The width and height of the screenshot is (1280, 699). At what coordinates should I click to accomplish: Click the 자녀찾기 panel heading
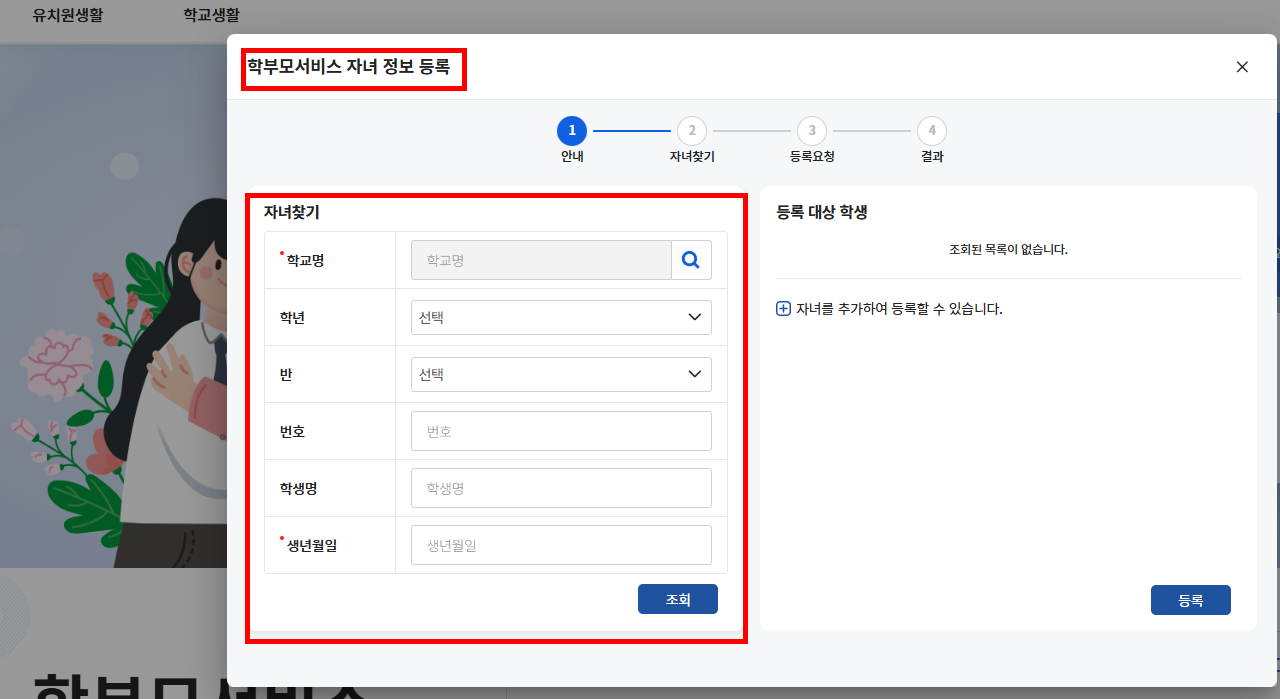(292, 212)
